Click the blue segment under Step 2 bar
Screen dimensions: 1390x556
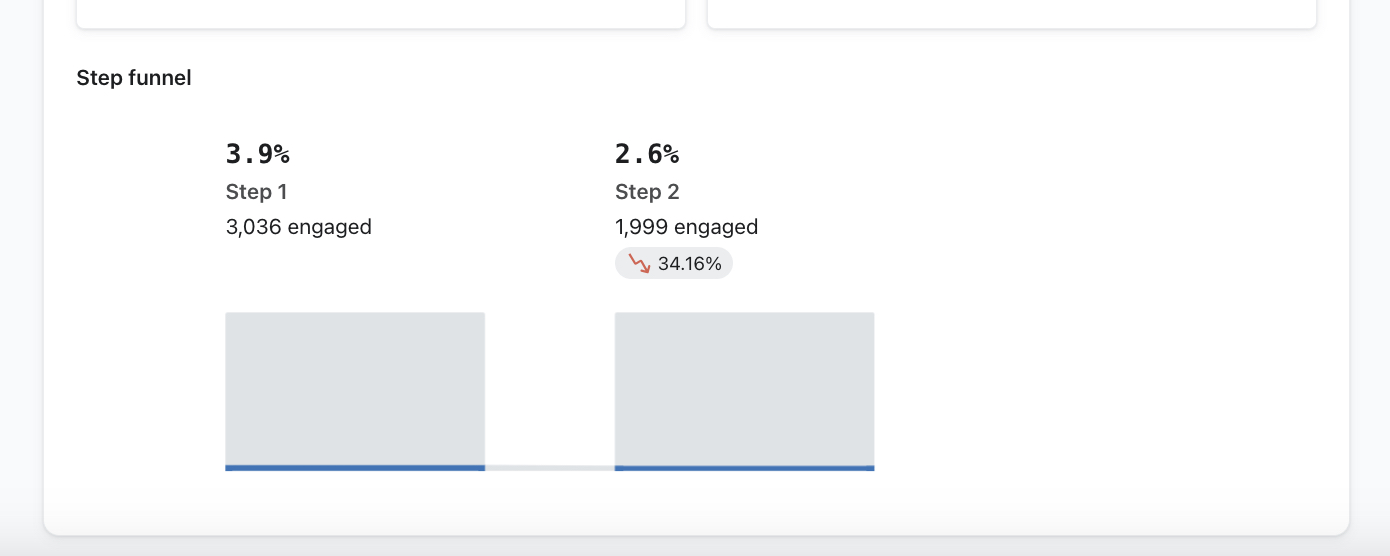(x=744, y=467)
